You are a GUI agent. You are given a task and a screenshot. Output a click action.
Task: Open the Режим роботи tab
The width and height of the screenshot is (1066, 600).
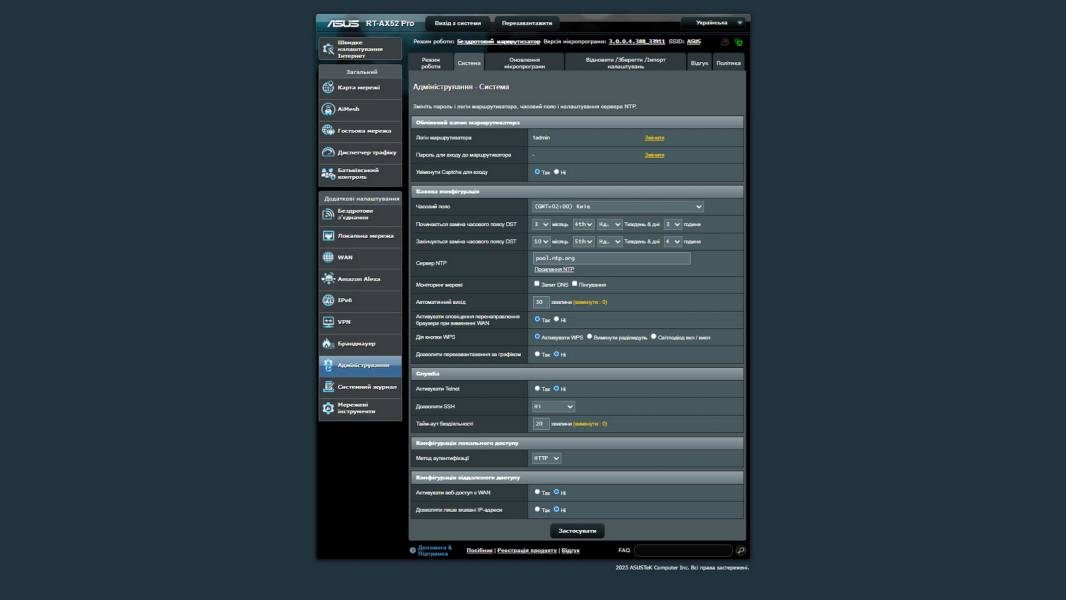pos(430,62)
